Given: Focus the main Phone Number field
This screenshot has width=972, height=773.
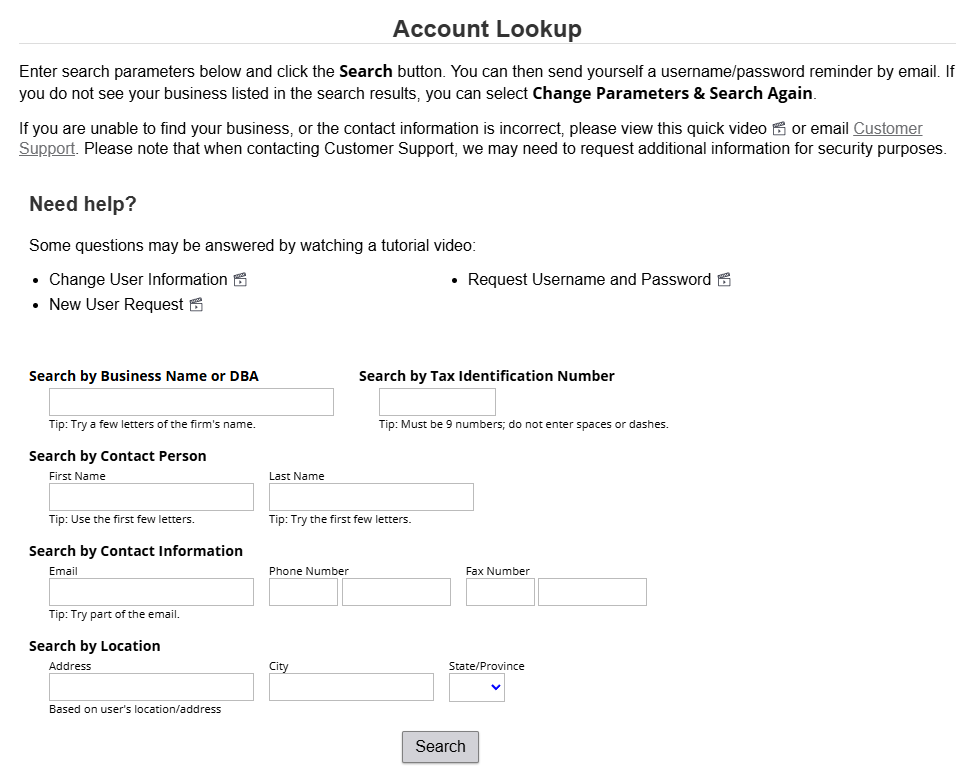Looking at the screenshot, I should click(396, 592).
